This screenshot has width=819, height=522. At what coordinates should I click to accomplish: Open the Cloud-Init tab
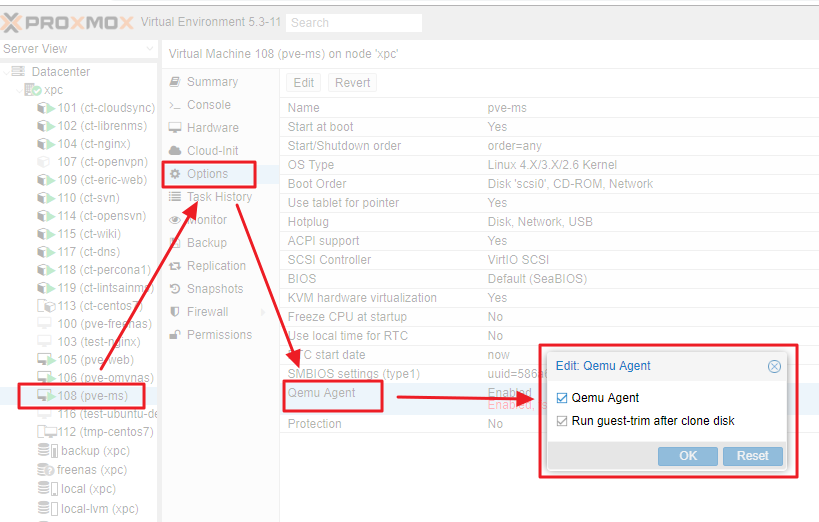[220, 150]
